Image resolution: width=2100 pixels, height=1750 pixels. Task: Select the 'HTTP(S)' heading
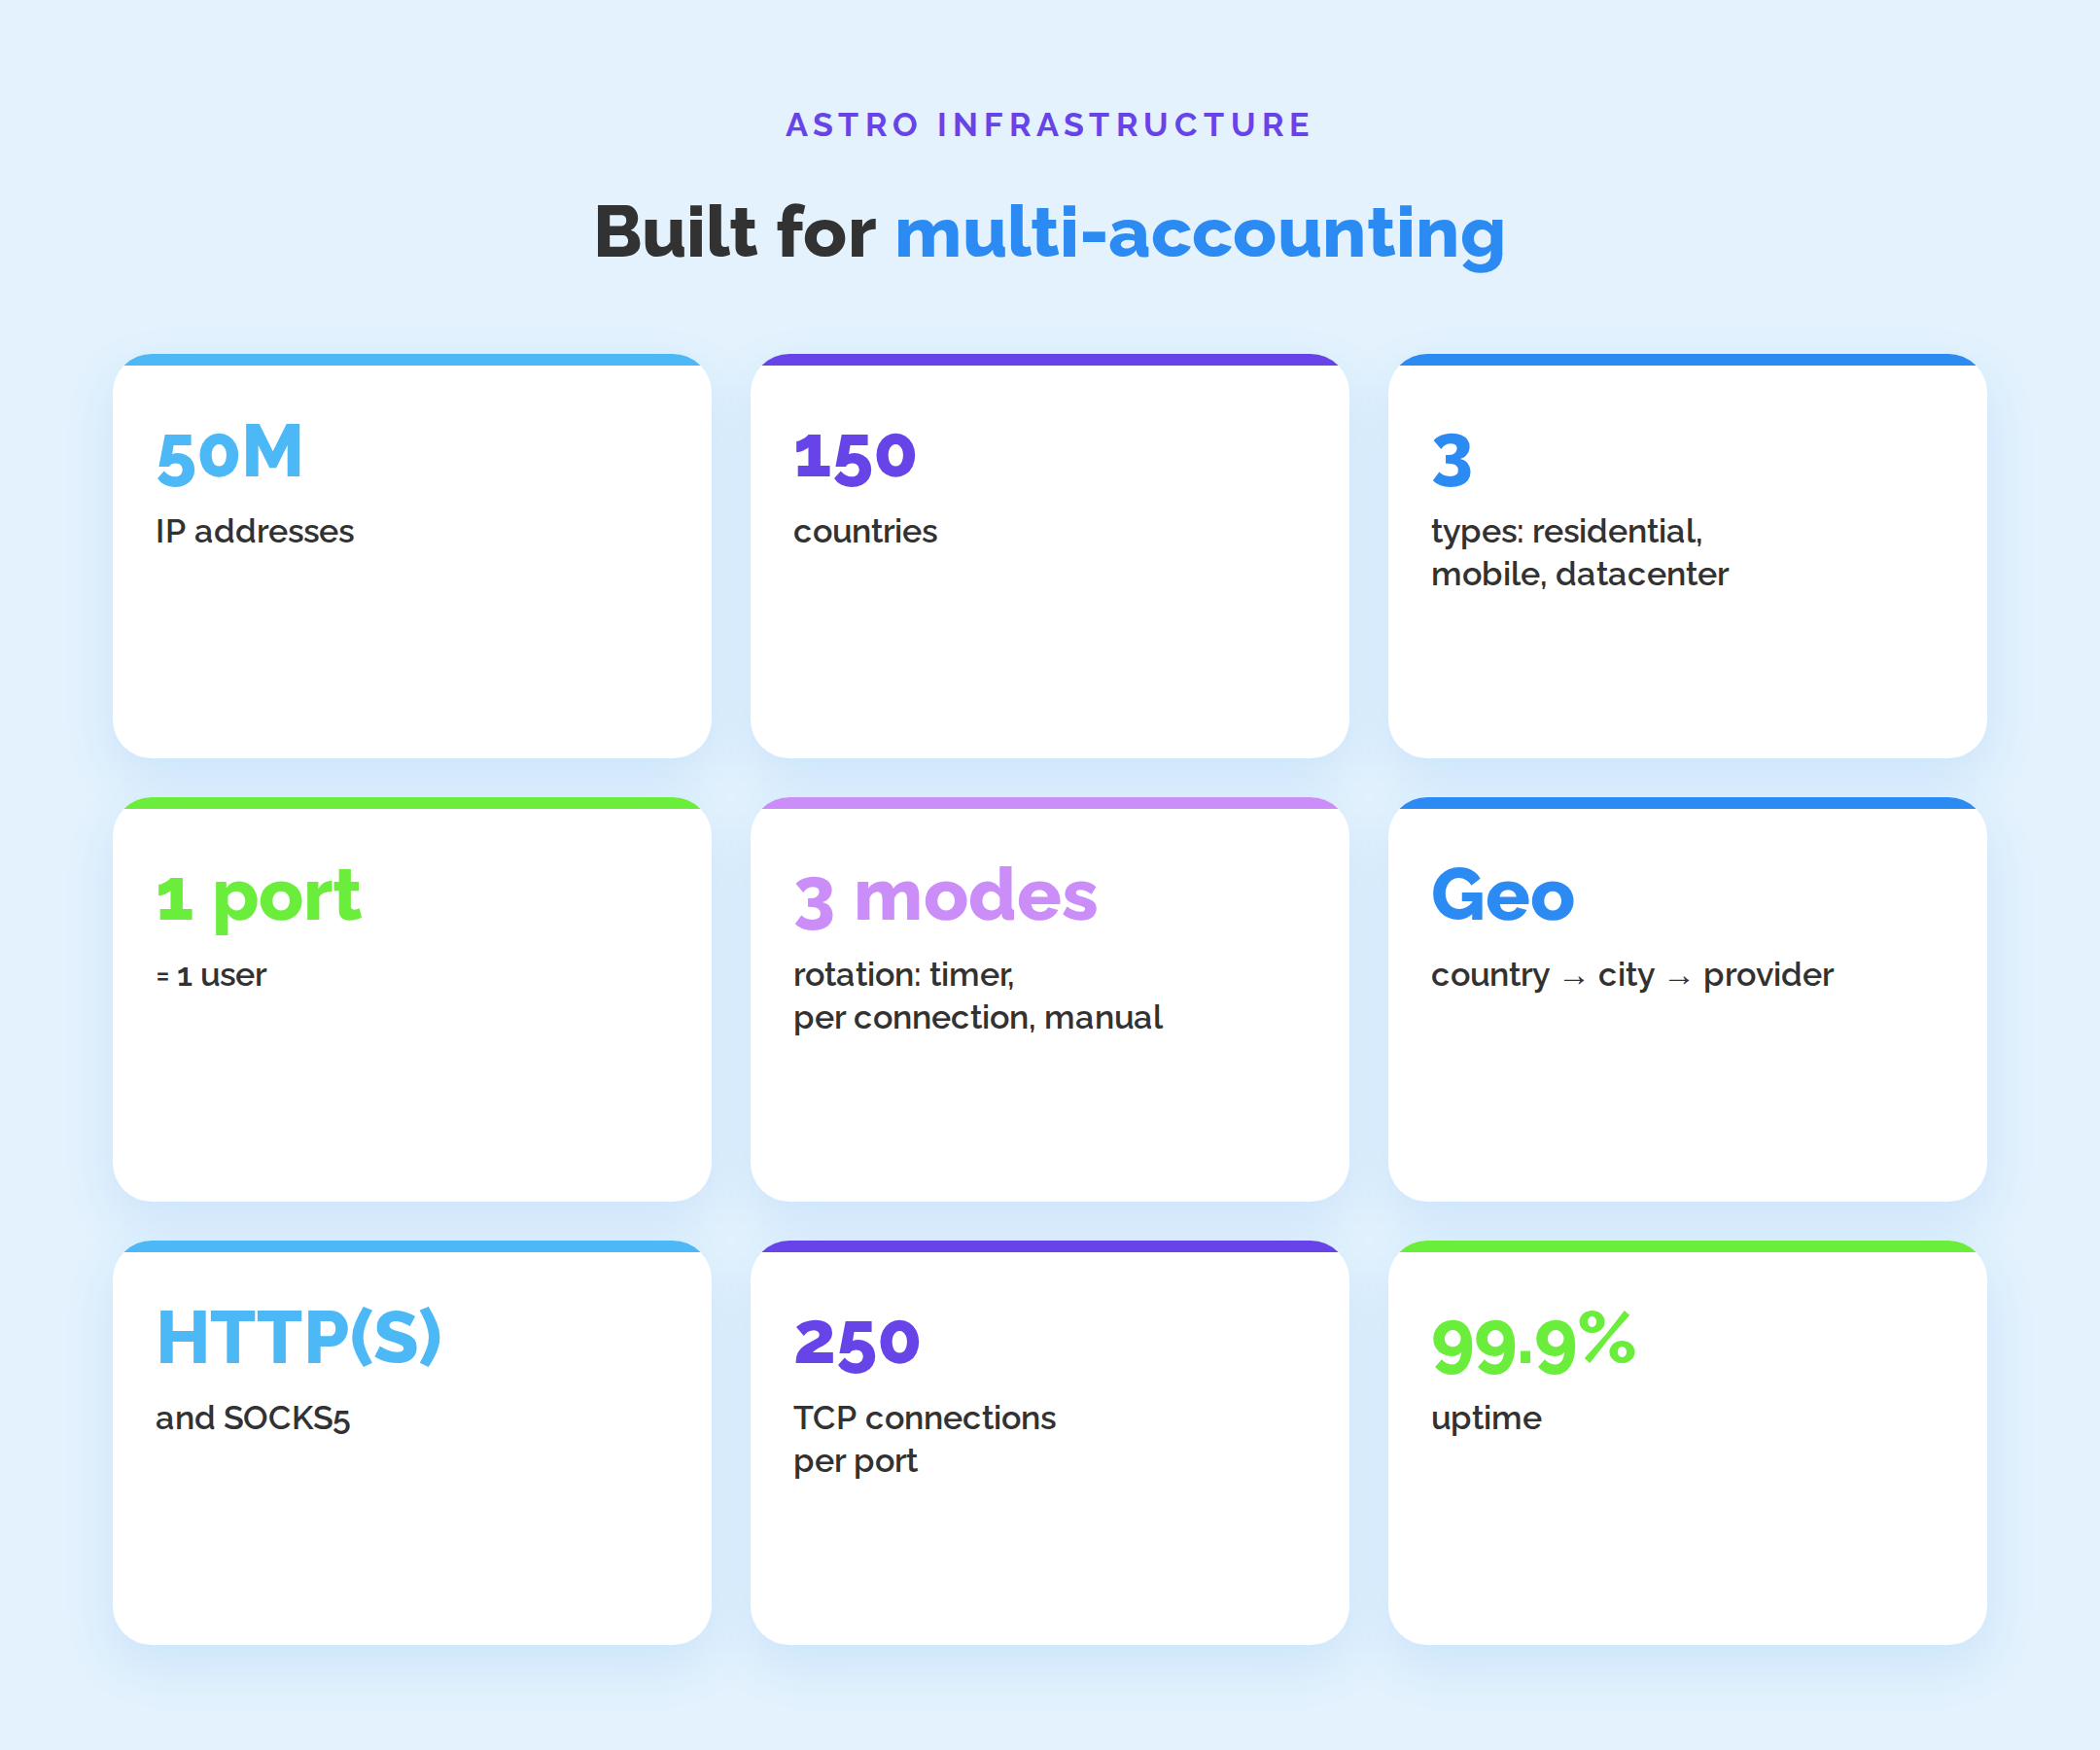pos(299,1337)
